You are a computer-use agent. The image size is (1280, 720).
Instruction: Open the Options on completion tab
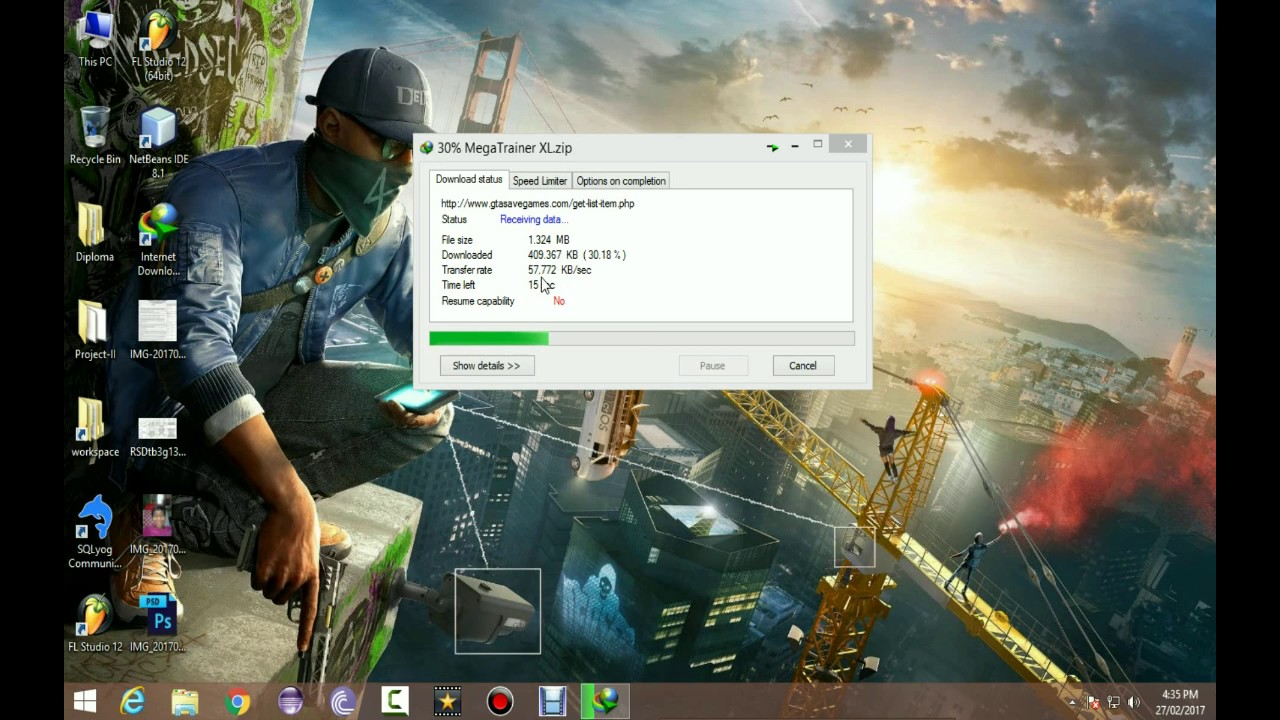[x=621, y=181]
